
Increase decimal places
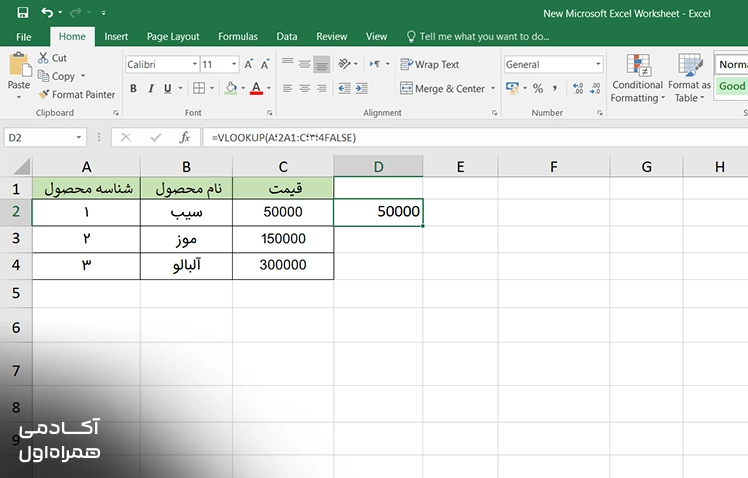[x=578, y=88]
